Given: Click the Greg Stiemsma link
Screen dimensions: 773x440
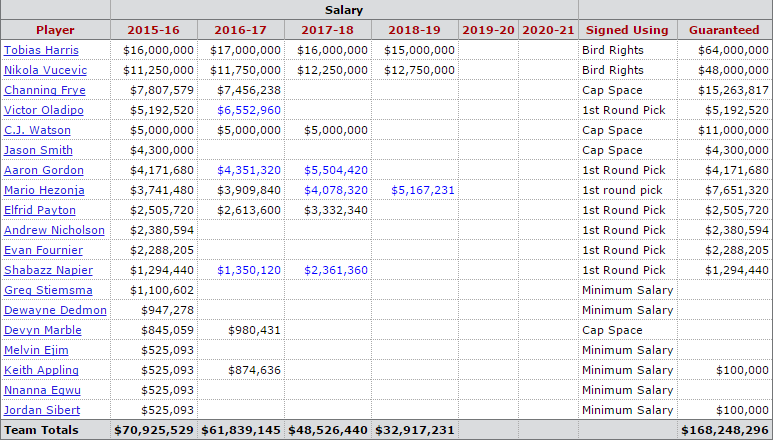Looking at the screenshot, I should tap(48, 290).
